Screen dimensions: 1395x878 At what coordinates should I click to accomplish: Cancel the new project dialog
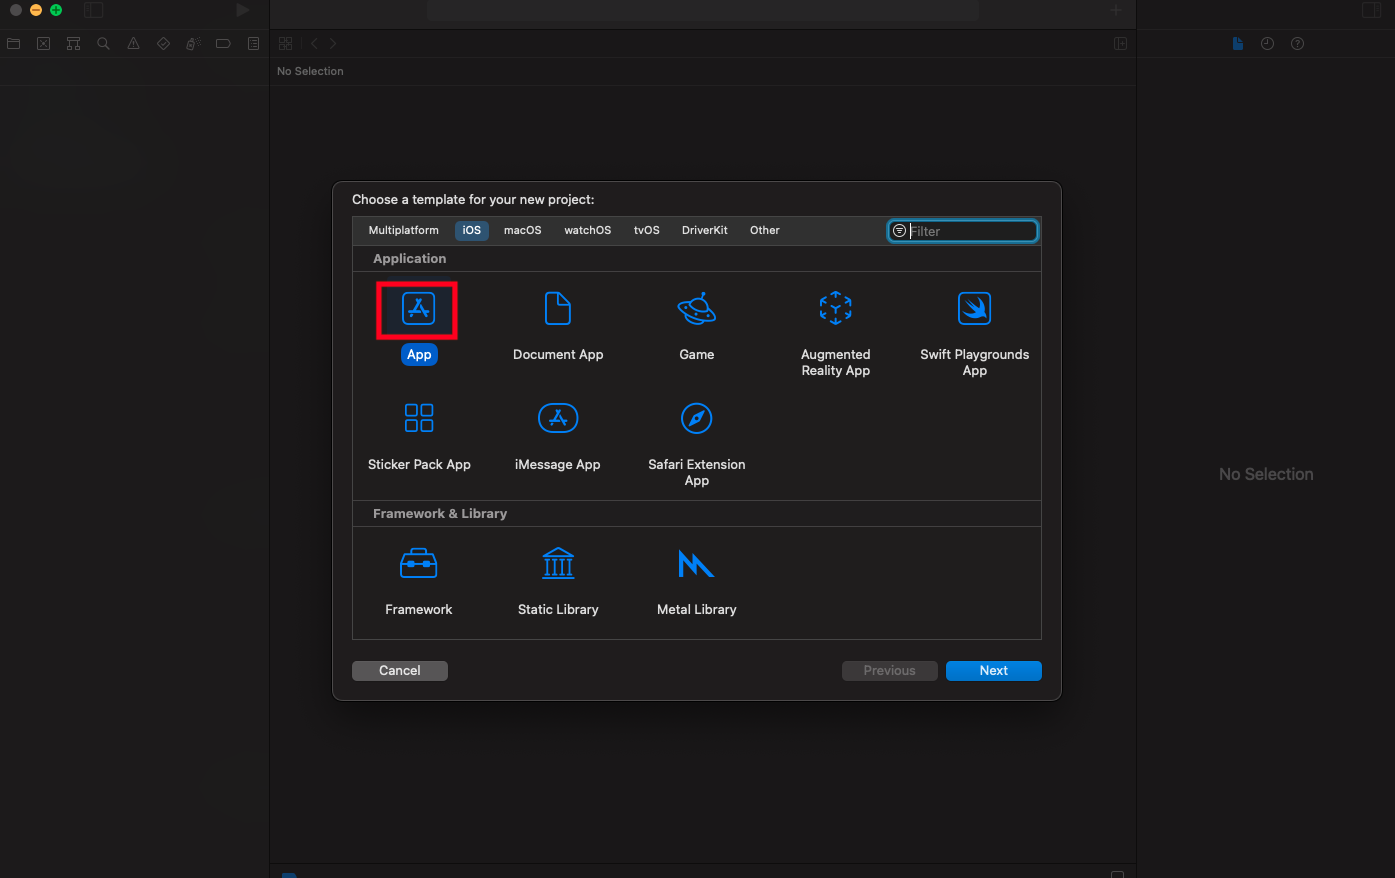400,671
